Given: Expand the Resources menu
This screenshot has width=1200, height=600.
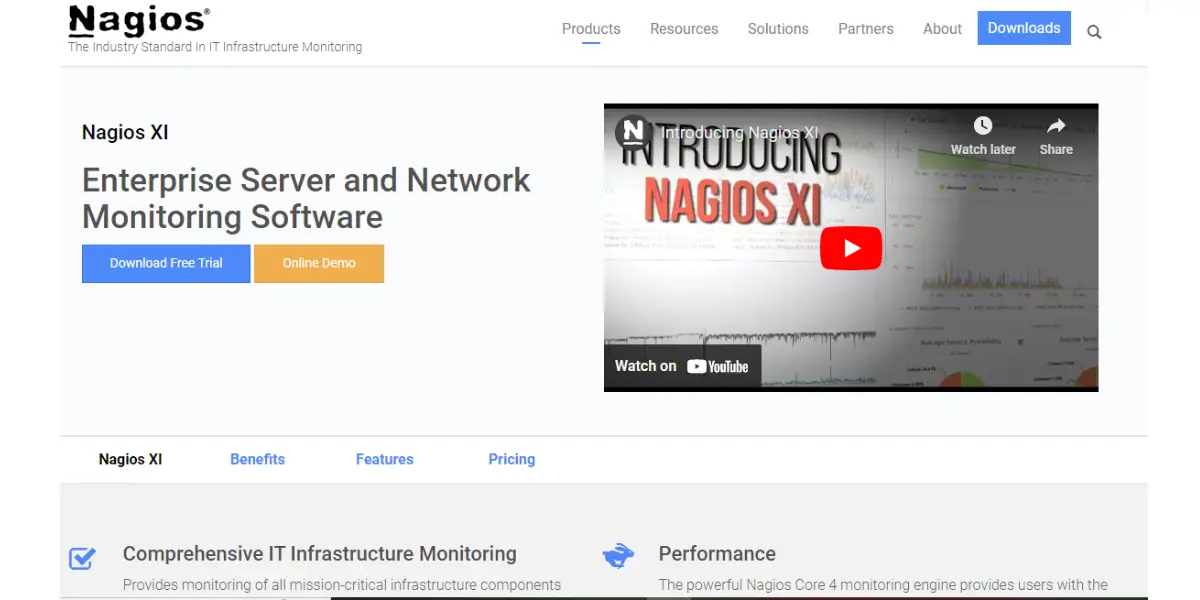Looking at the screenshot, I should click(684, 29).
